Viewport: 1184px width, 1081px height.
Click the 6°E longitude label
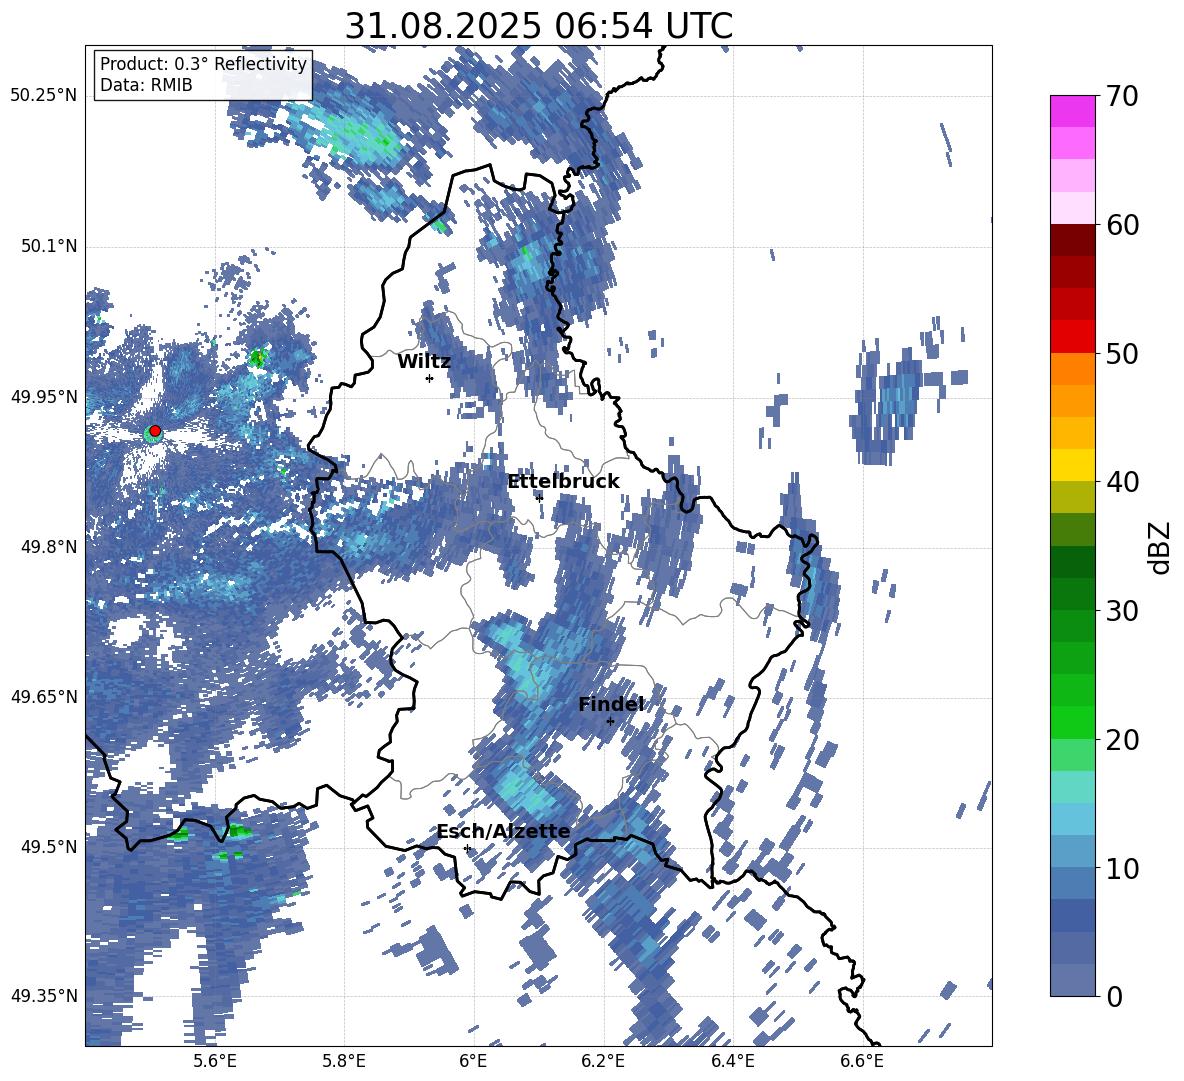[473, 1061]
